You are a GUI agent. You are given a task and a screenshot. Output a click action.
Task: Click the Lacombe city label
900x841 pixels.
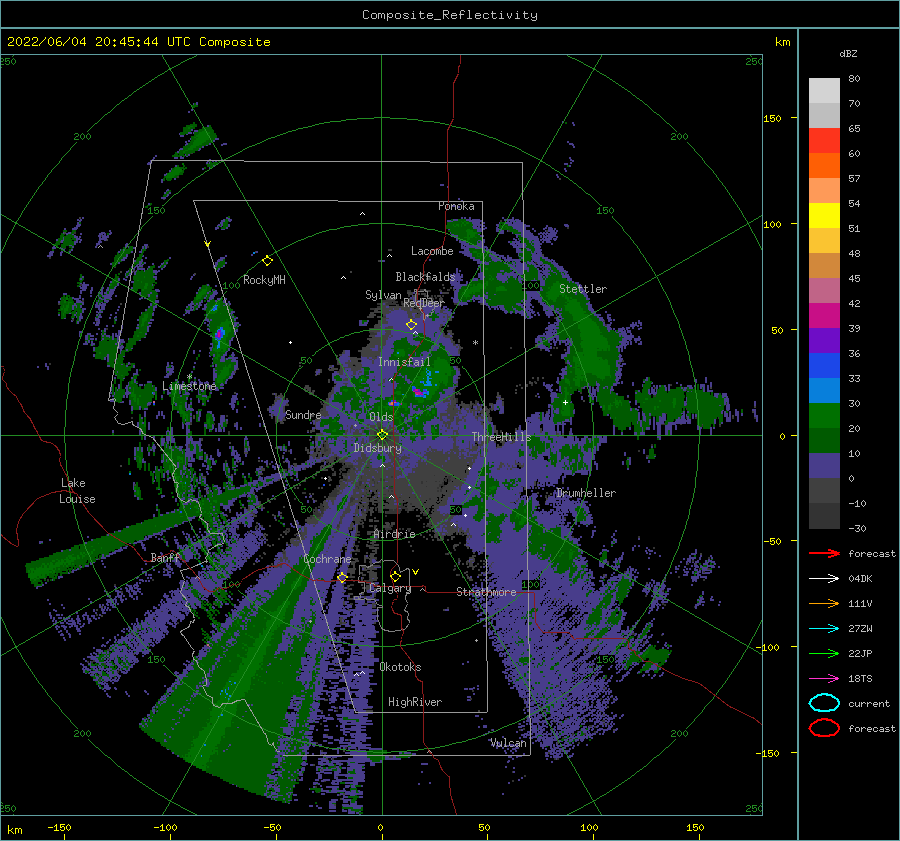(432, 251)
